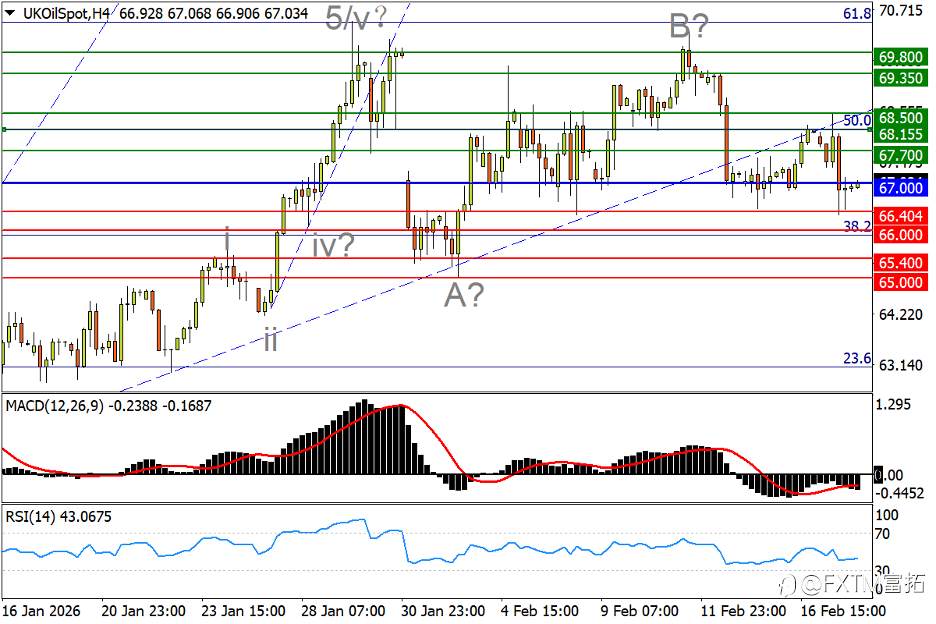Select the i wave label

pyautogui.click(x=227, y=239)
